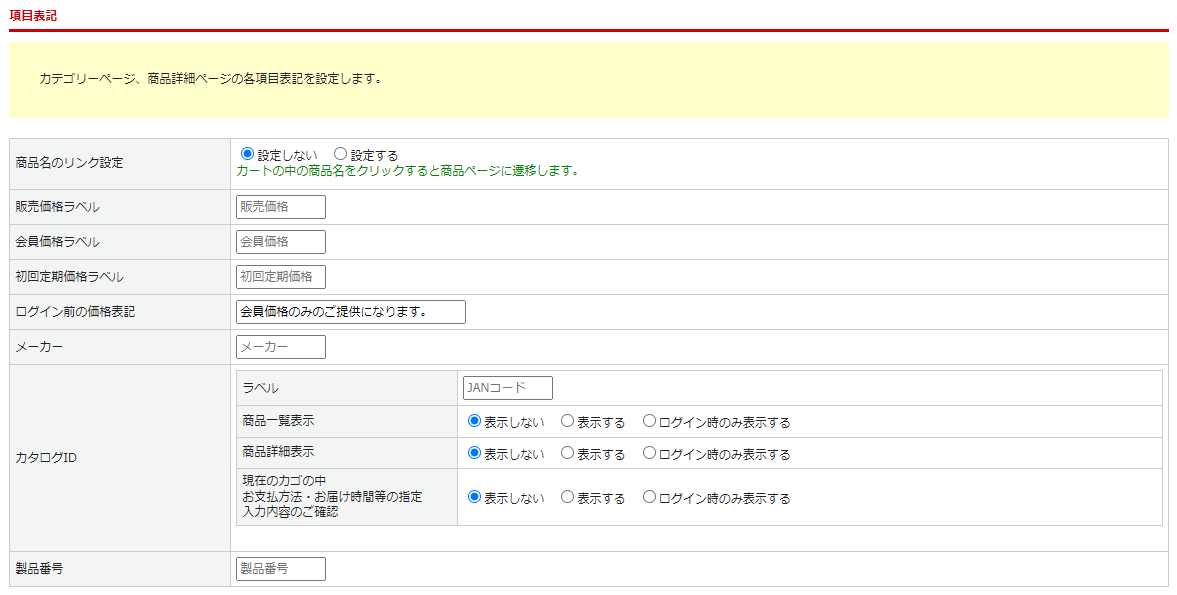Viewport: 1177px width, 595px height.
Task: Select 表示しない for 商品詳細表示
Action: [475, 453]
